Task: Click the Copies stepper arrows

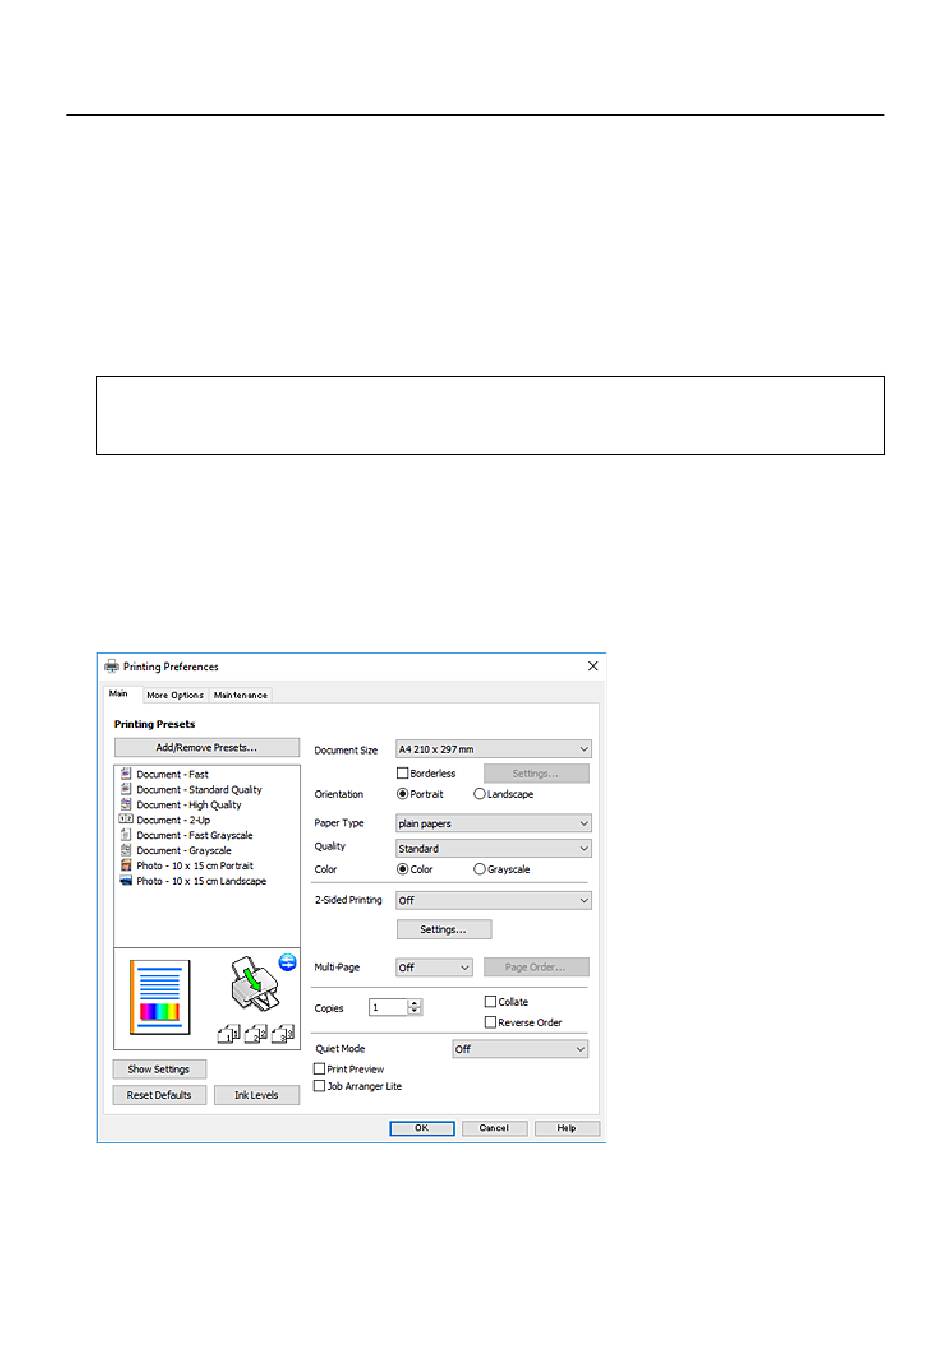Action: (415, 1007)
